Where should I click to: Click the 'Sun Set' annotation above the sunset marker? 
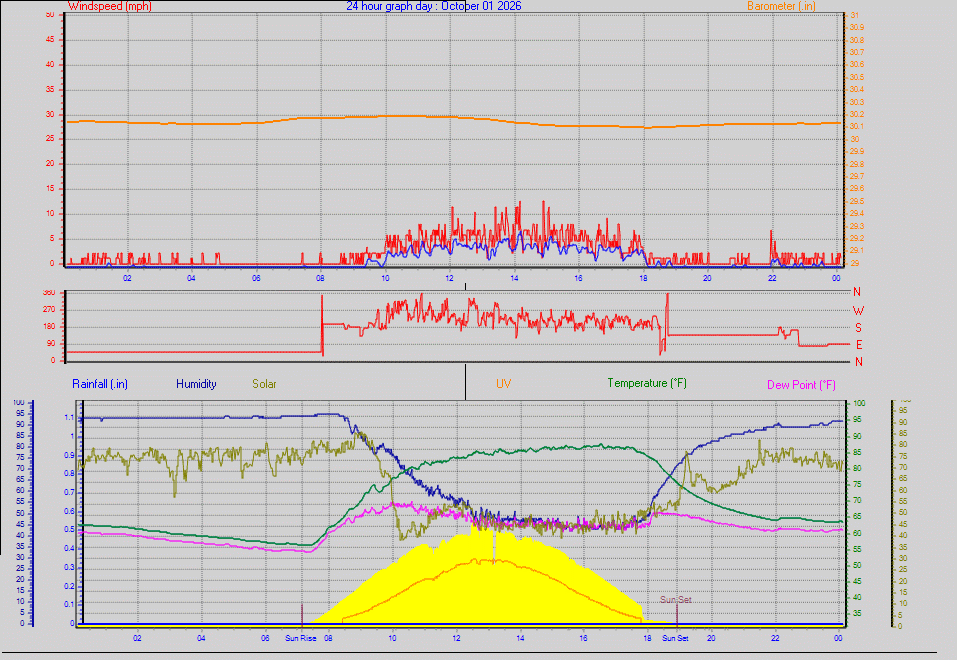(x=676, y=600)
